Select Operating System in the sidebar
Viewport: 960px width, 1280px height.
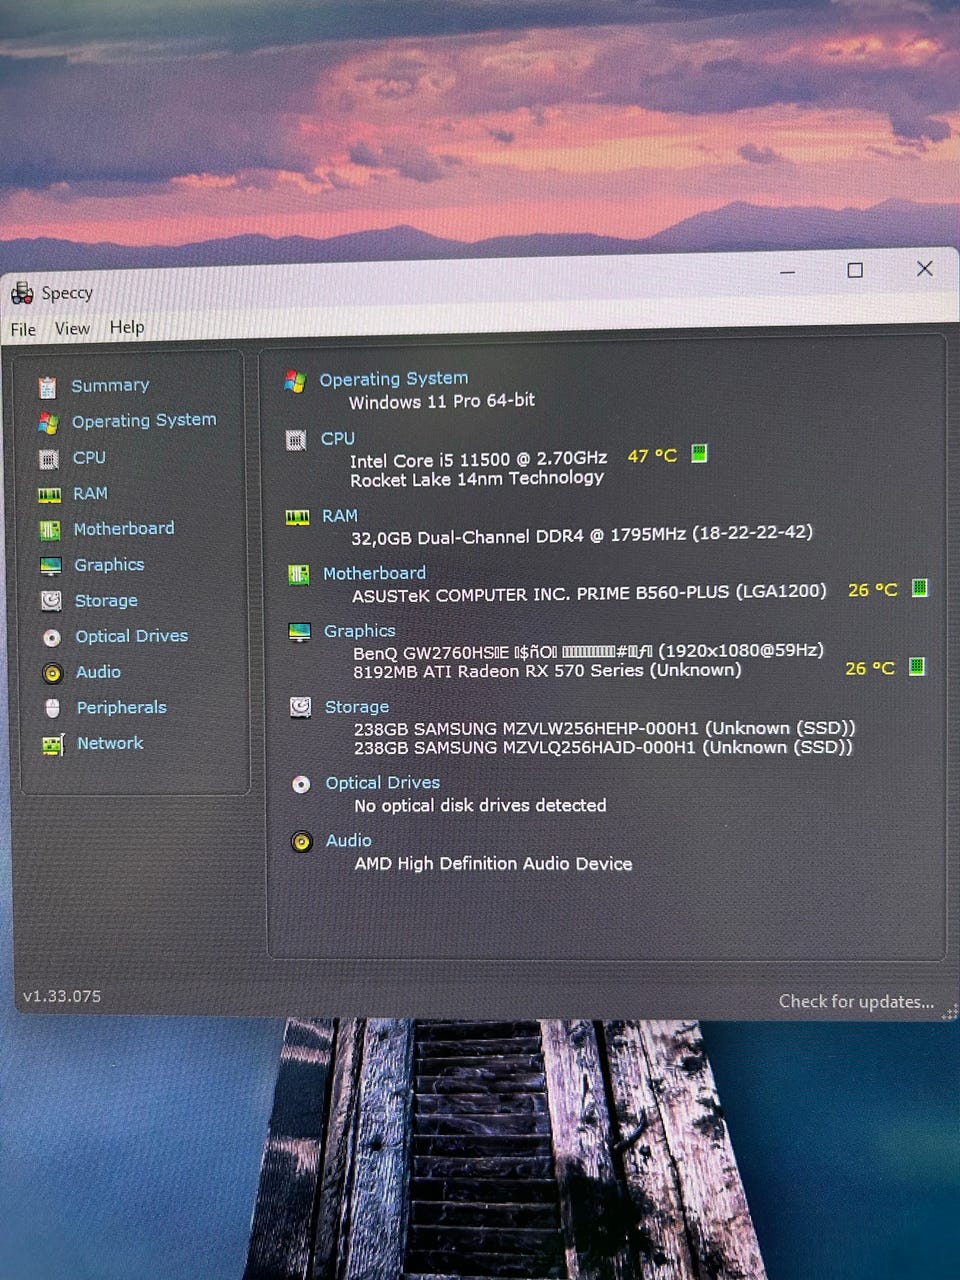click(x=144, y=421)
